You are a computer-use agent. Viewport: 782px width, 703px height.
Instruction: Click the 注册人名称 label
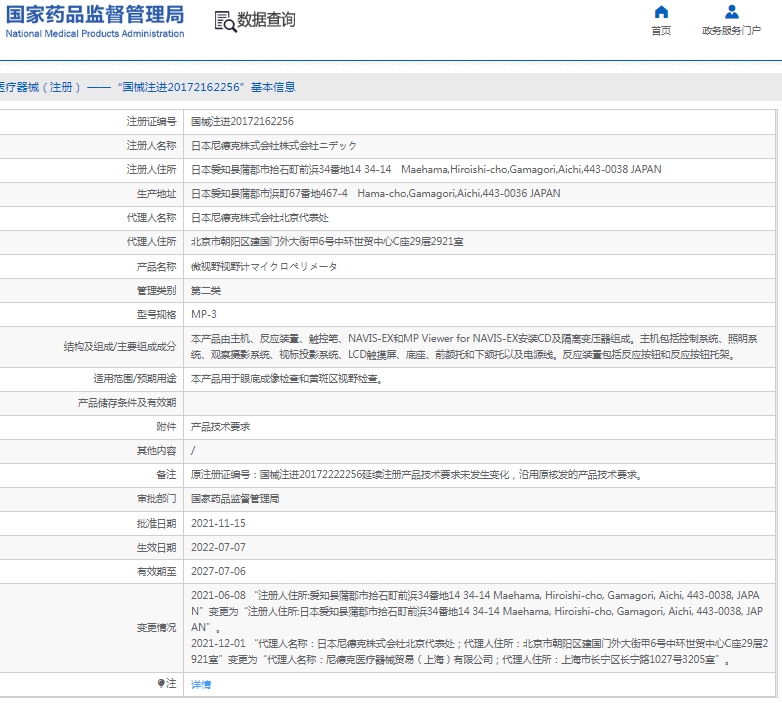click(152, 146)
